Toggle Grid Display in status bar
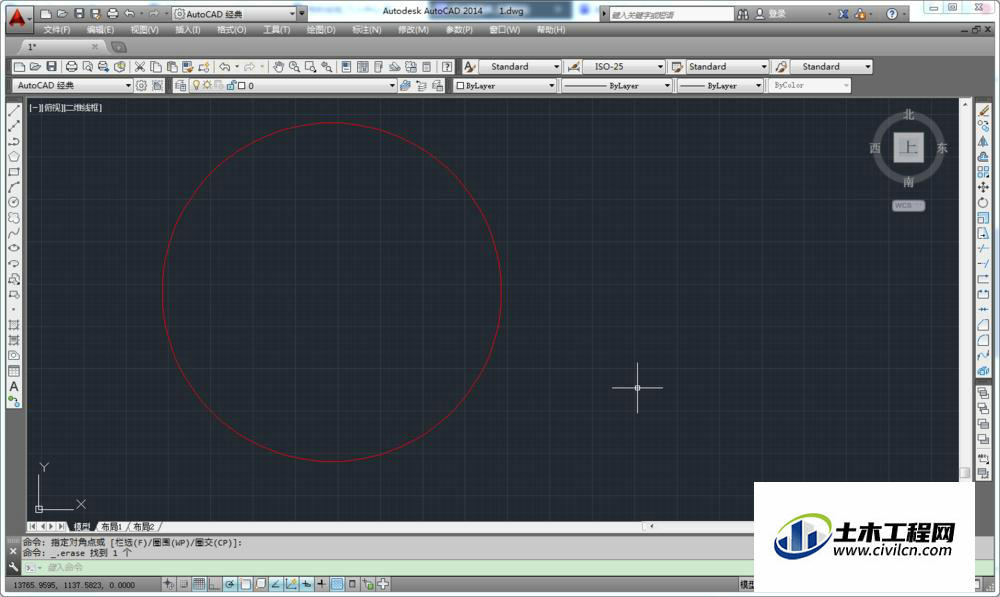This screenshot has width=1000, height=597. (199, 584)
